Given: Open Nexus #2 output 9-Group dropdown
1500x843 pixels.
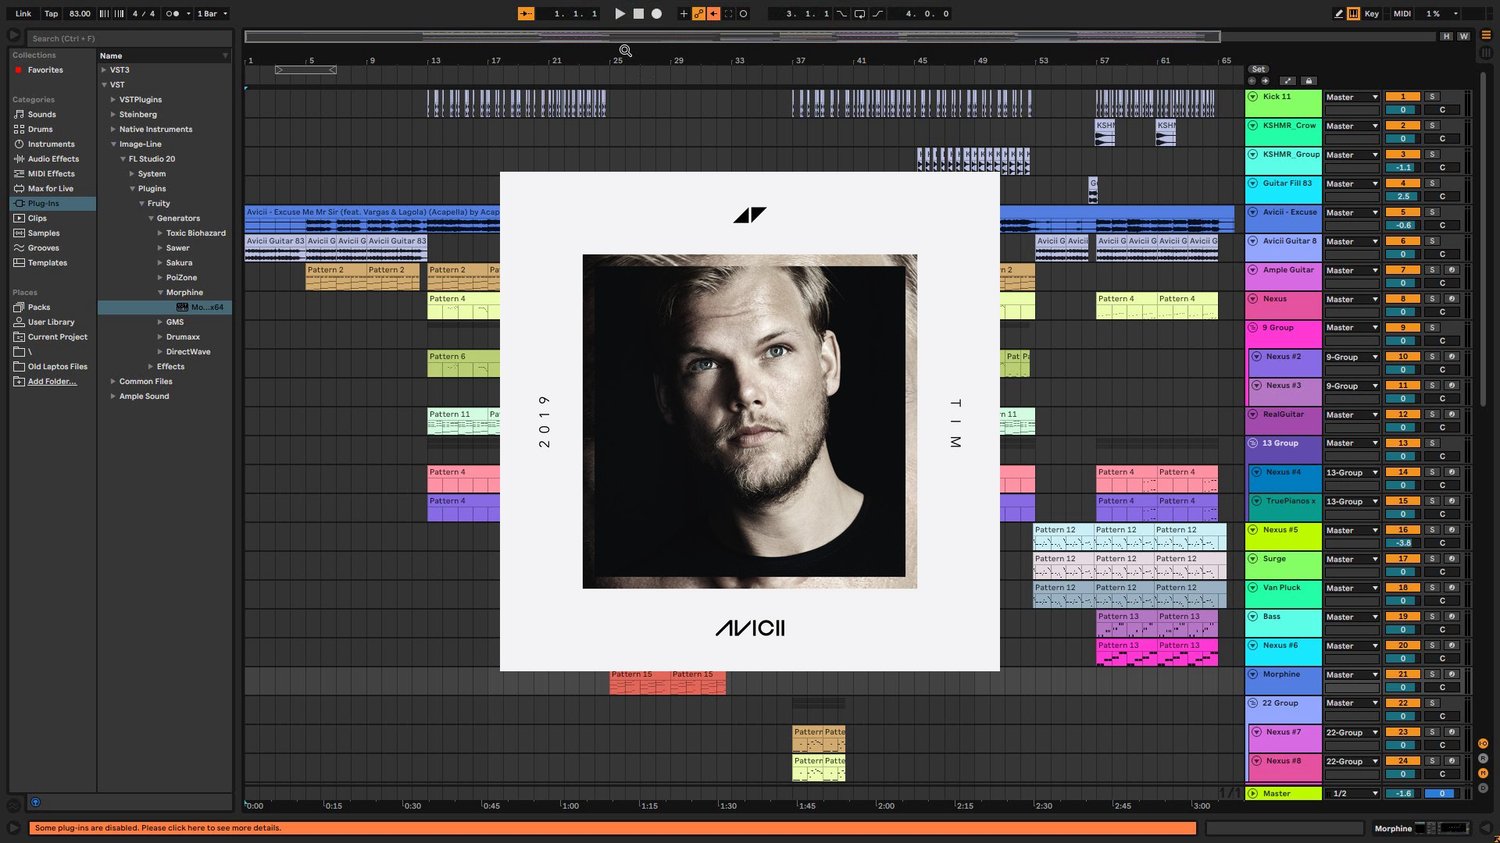Looking at the screenshot, I should [x=1352, y=357].
